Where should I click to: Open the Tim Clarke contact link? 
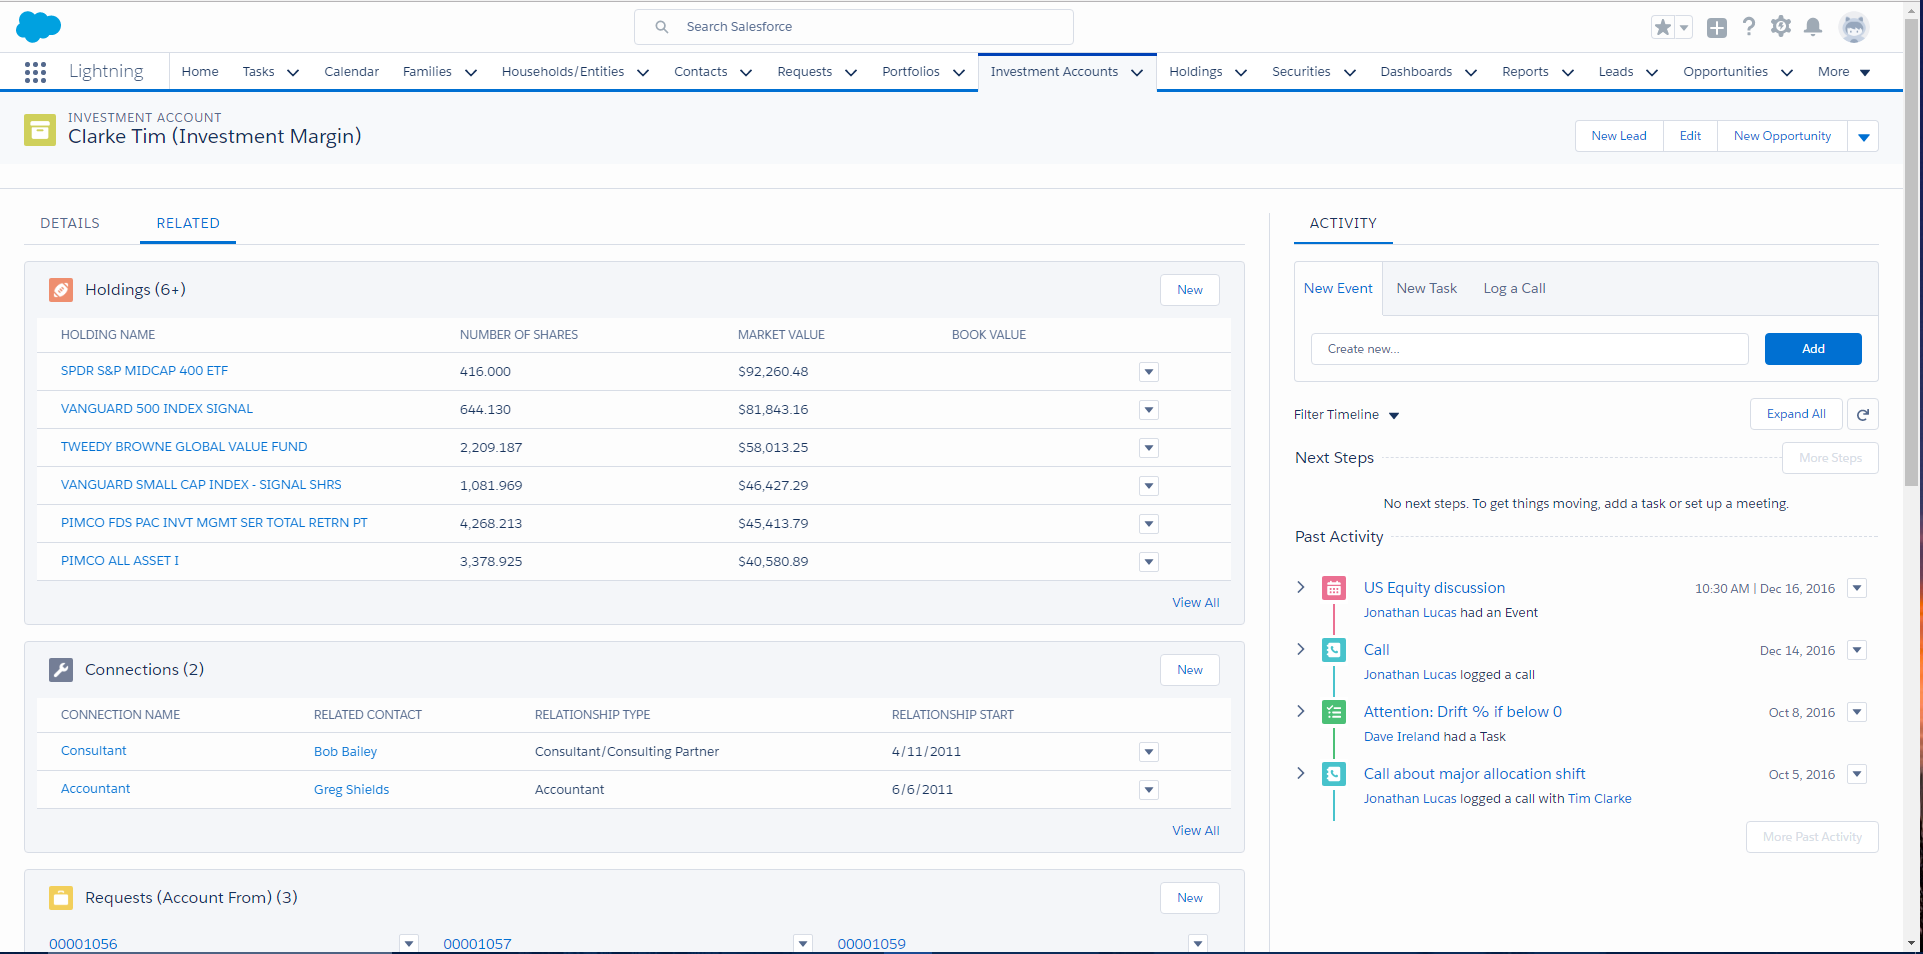[x=1599, y=799]
